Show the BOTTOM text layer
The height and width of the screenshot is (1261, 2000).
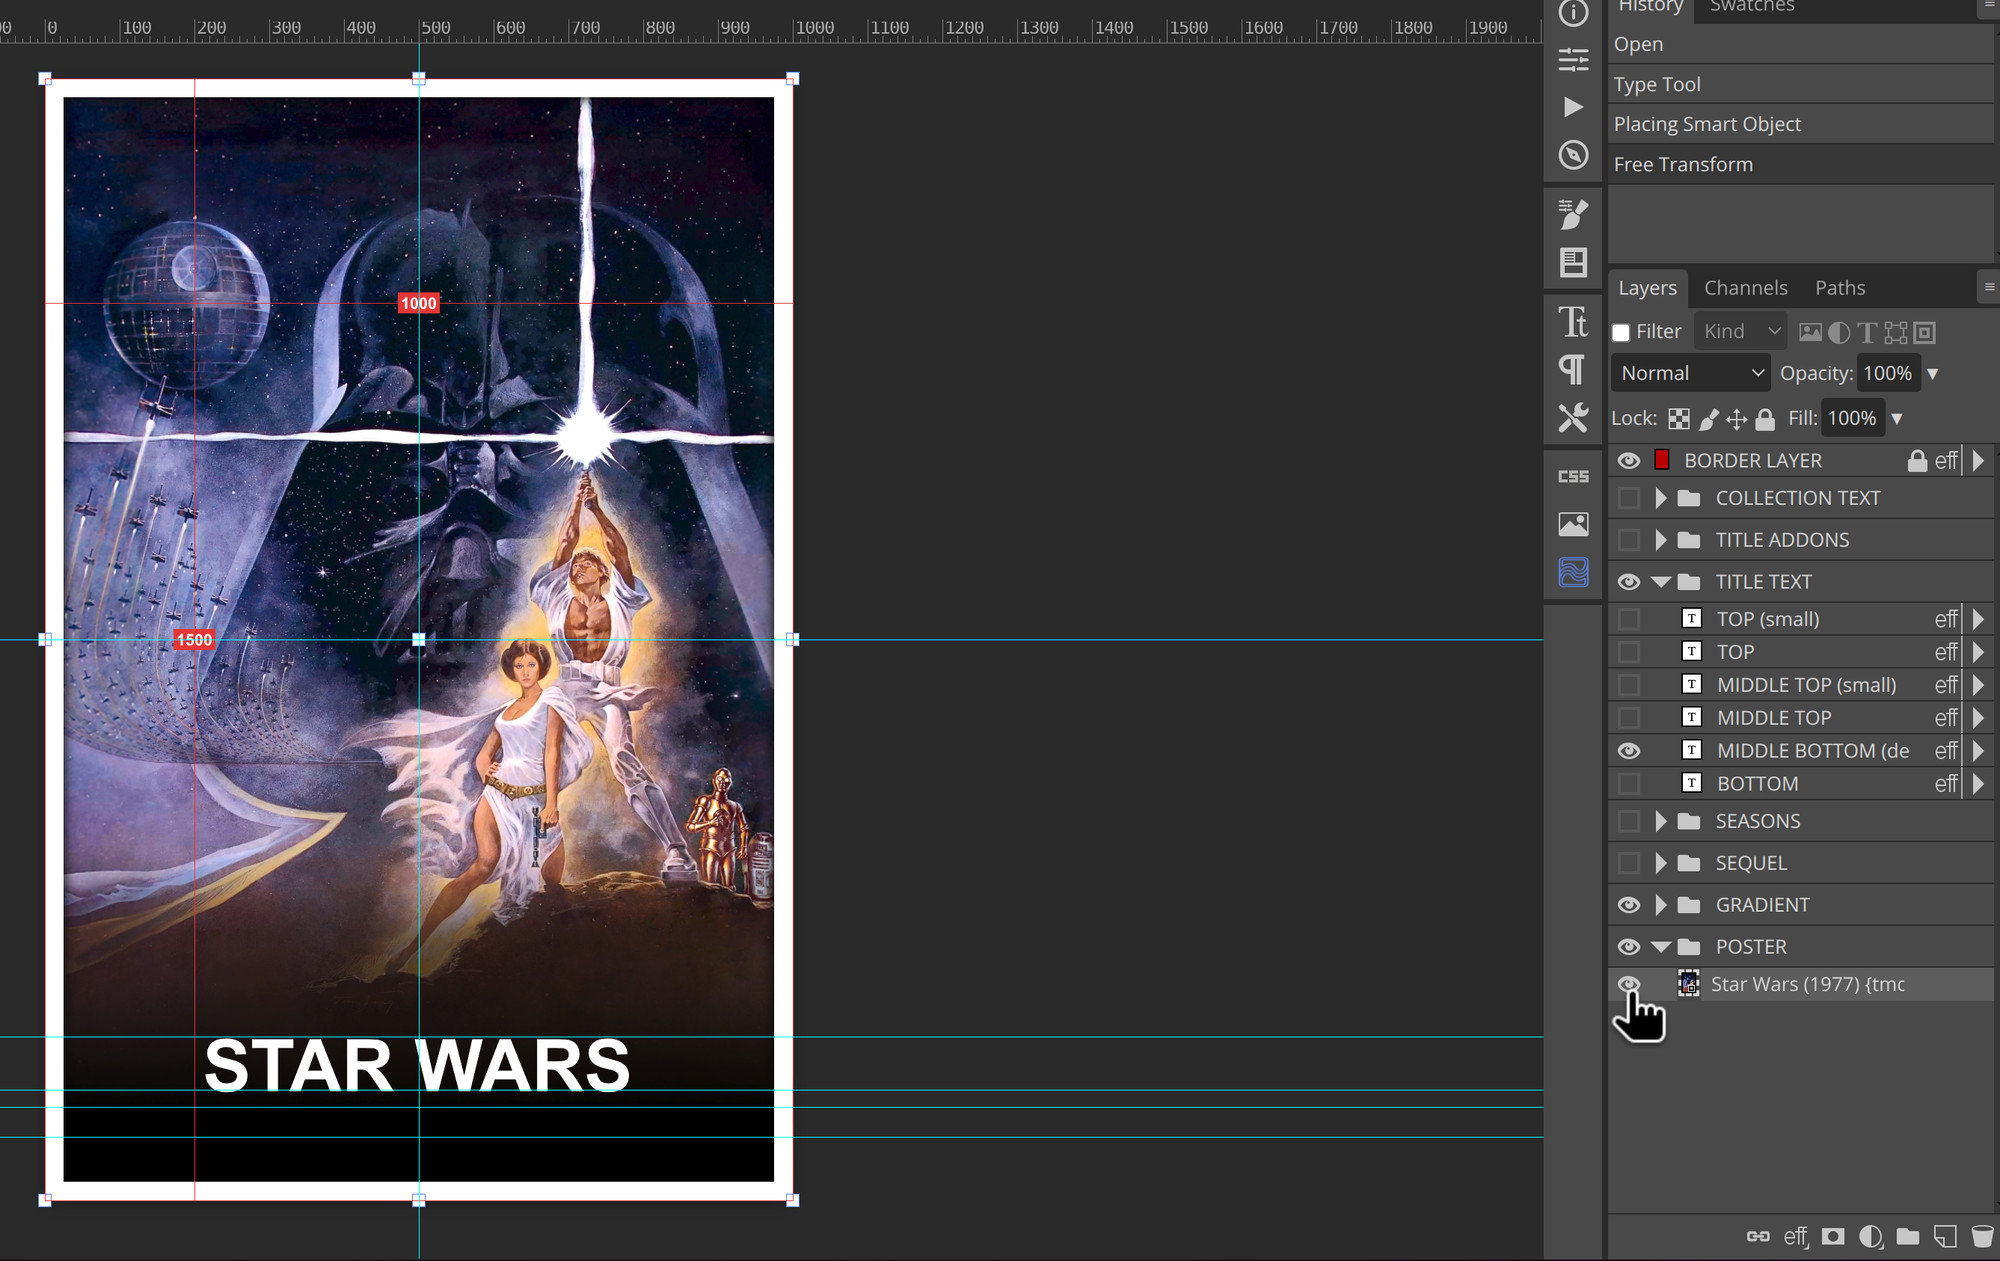pyautogui.click(x=1629, y=784)
